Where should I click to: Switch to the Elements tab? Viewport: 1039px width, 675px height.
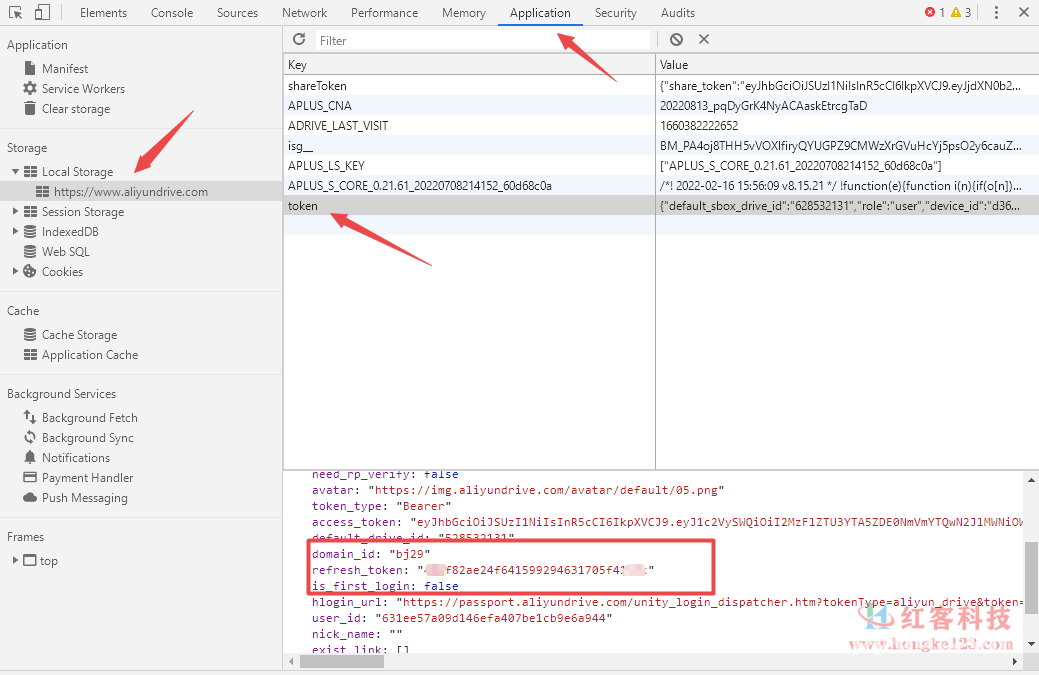coord(103,13)
